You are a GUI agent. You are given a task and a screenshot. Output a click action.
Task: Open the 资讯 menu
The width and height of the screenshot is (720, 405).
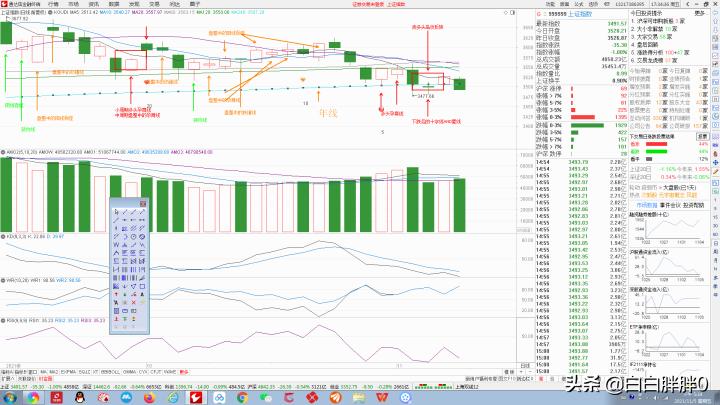[94, 4]
